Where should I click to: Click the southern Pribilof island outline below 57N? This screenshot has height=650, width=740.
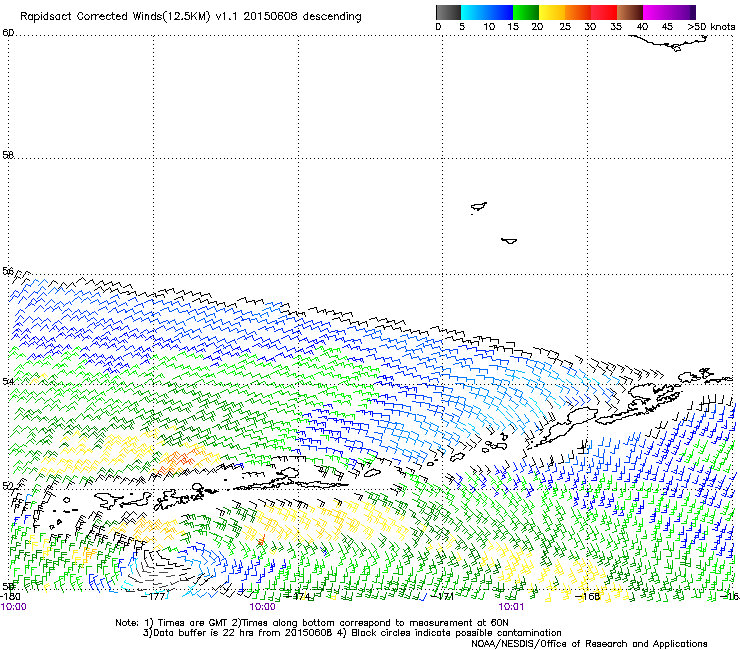coord(509,241)
